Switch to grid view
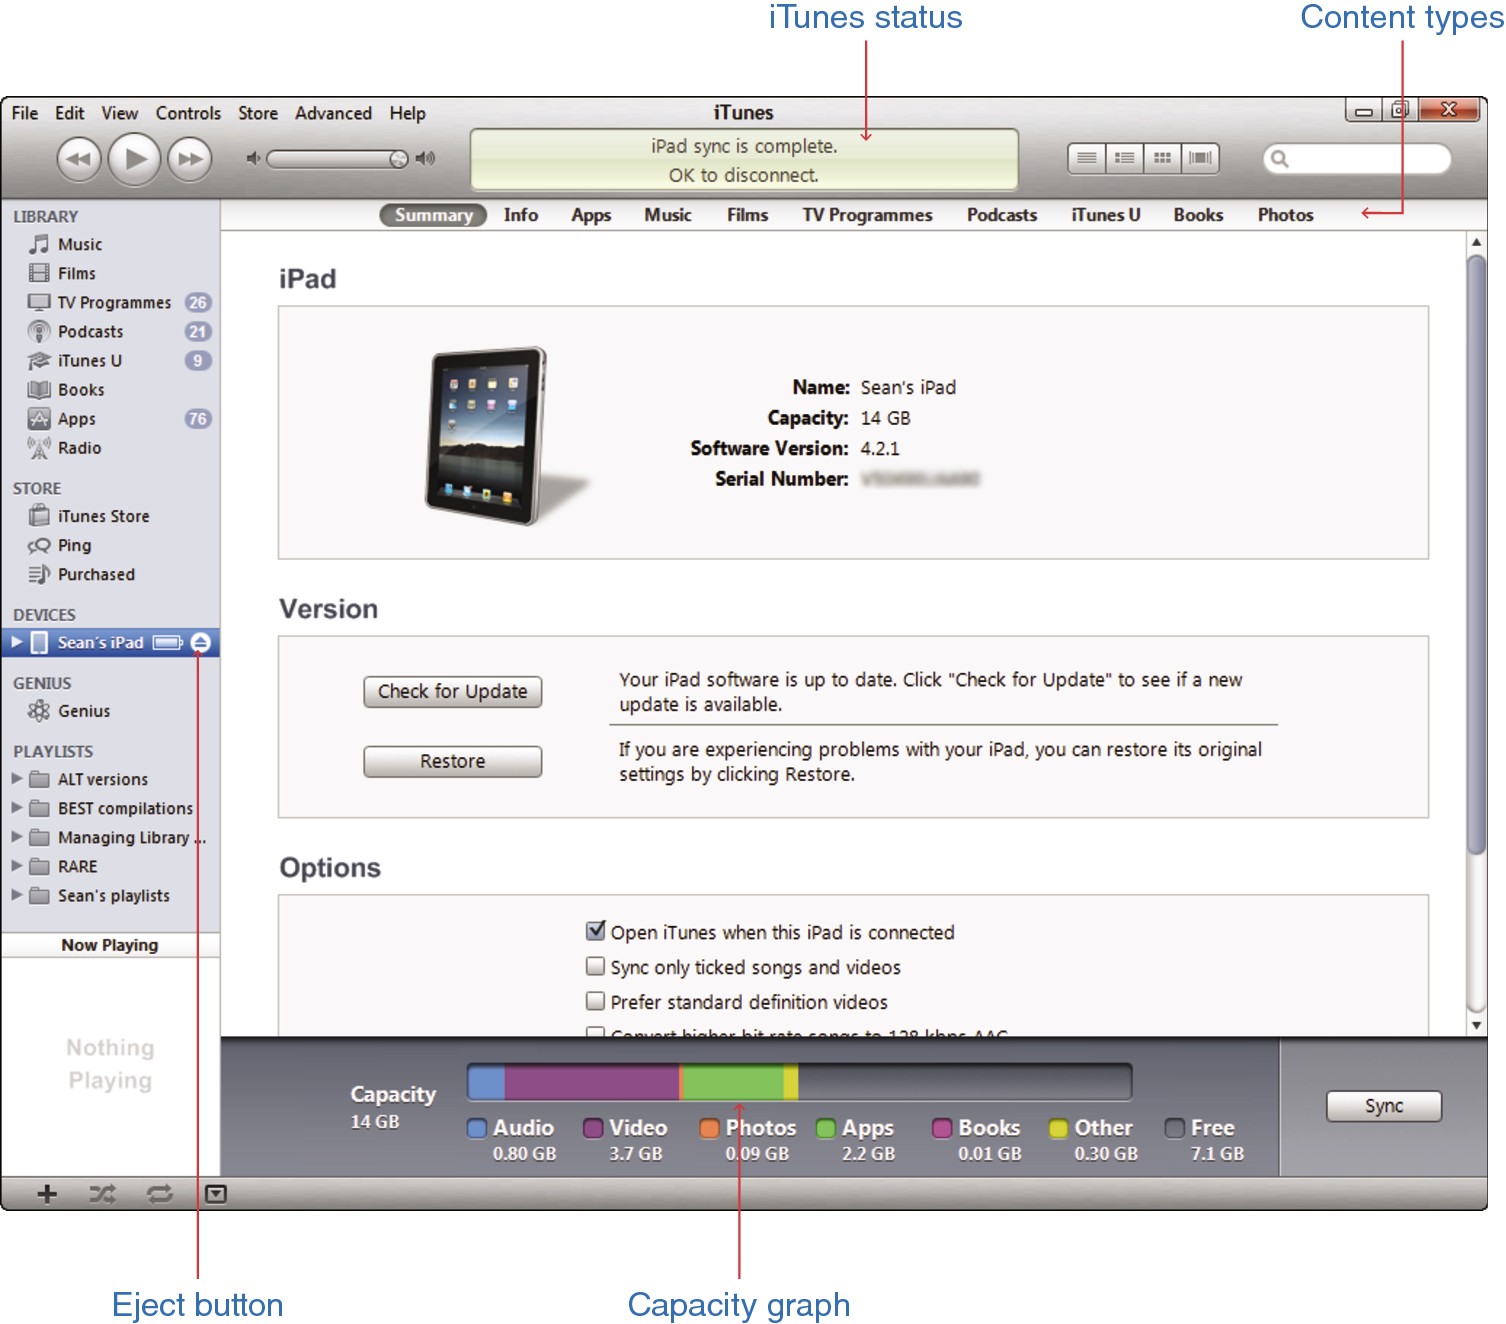The image size is (1506, 1324). [1162, 158]
